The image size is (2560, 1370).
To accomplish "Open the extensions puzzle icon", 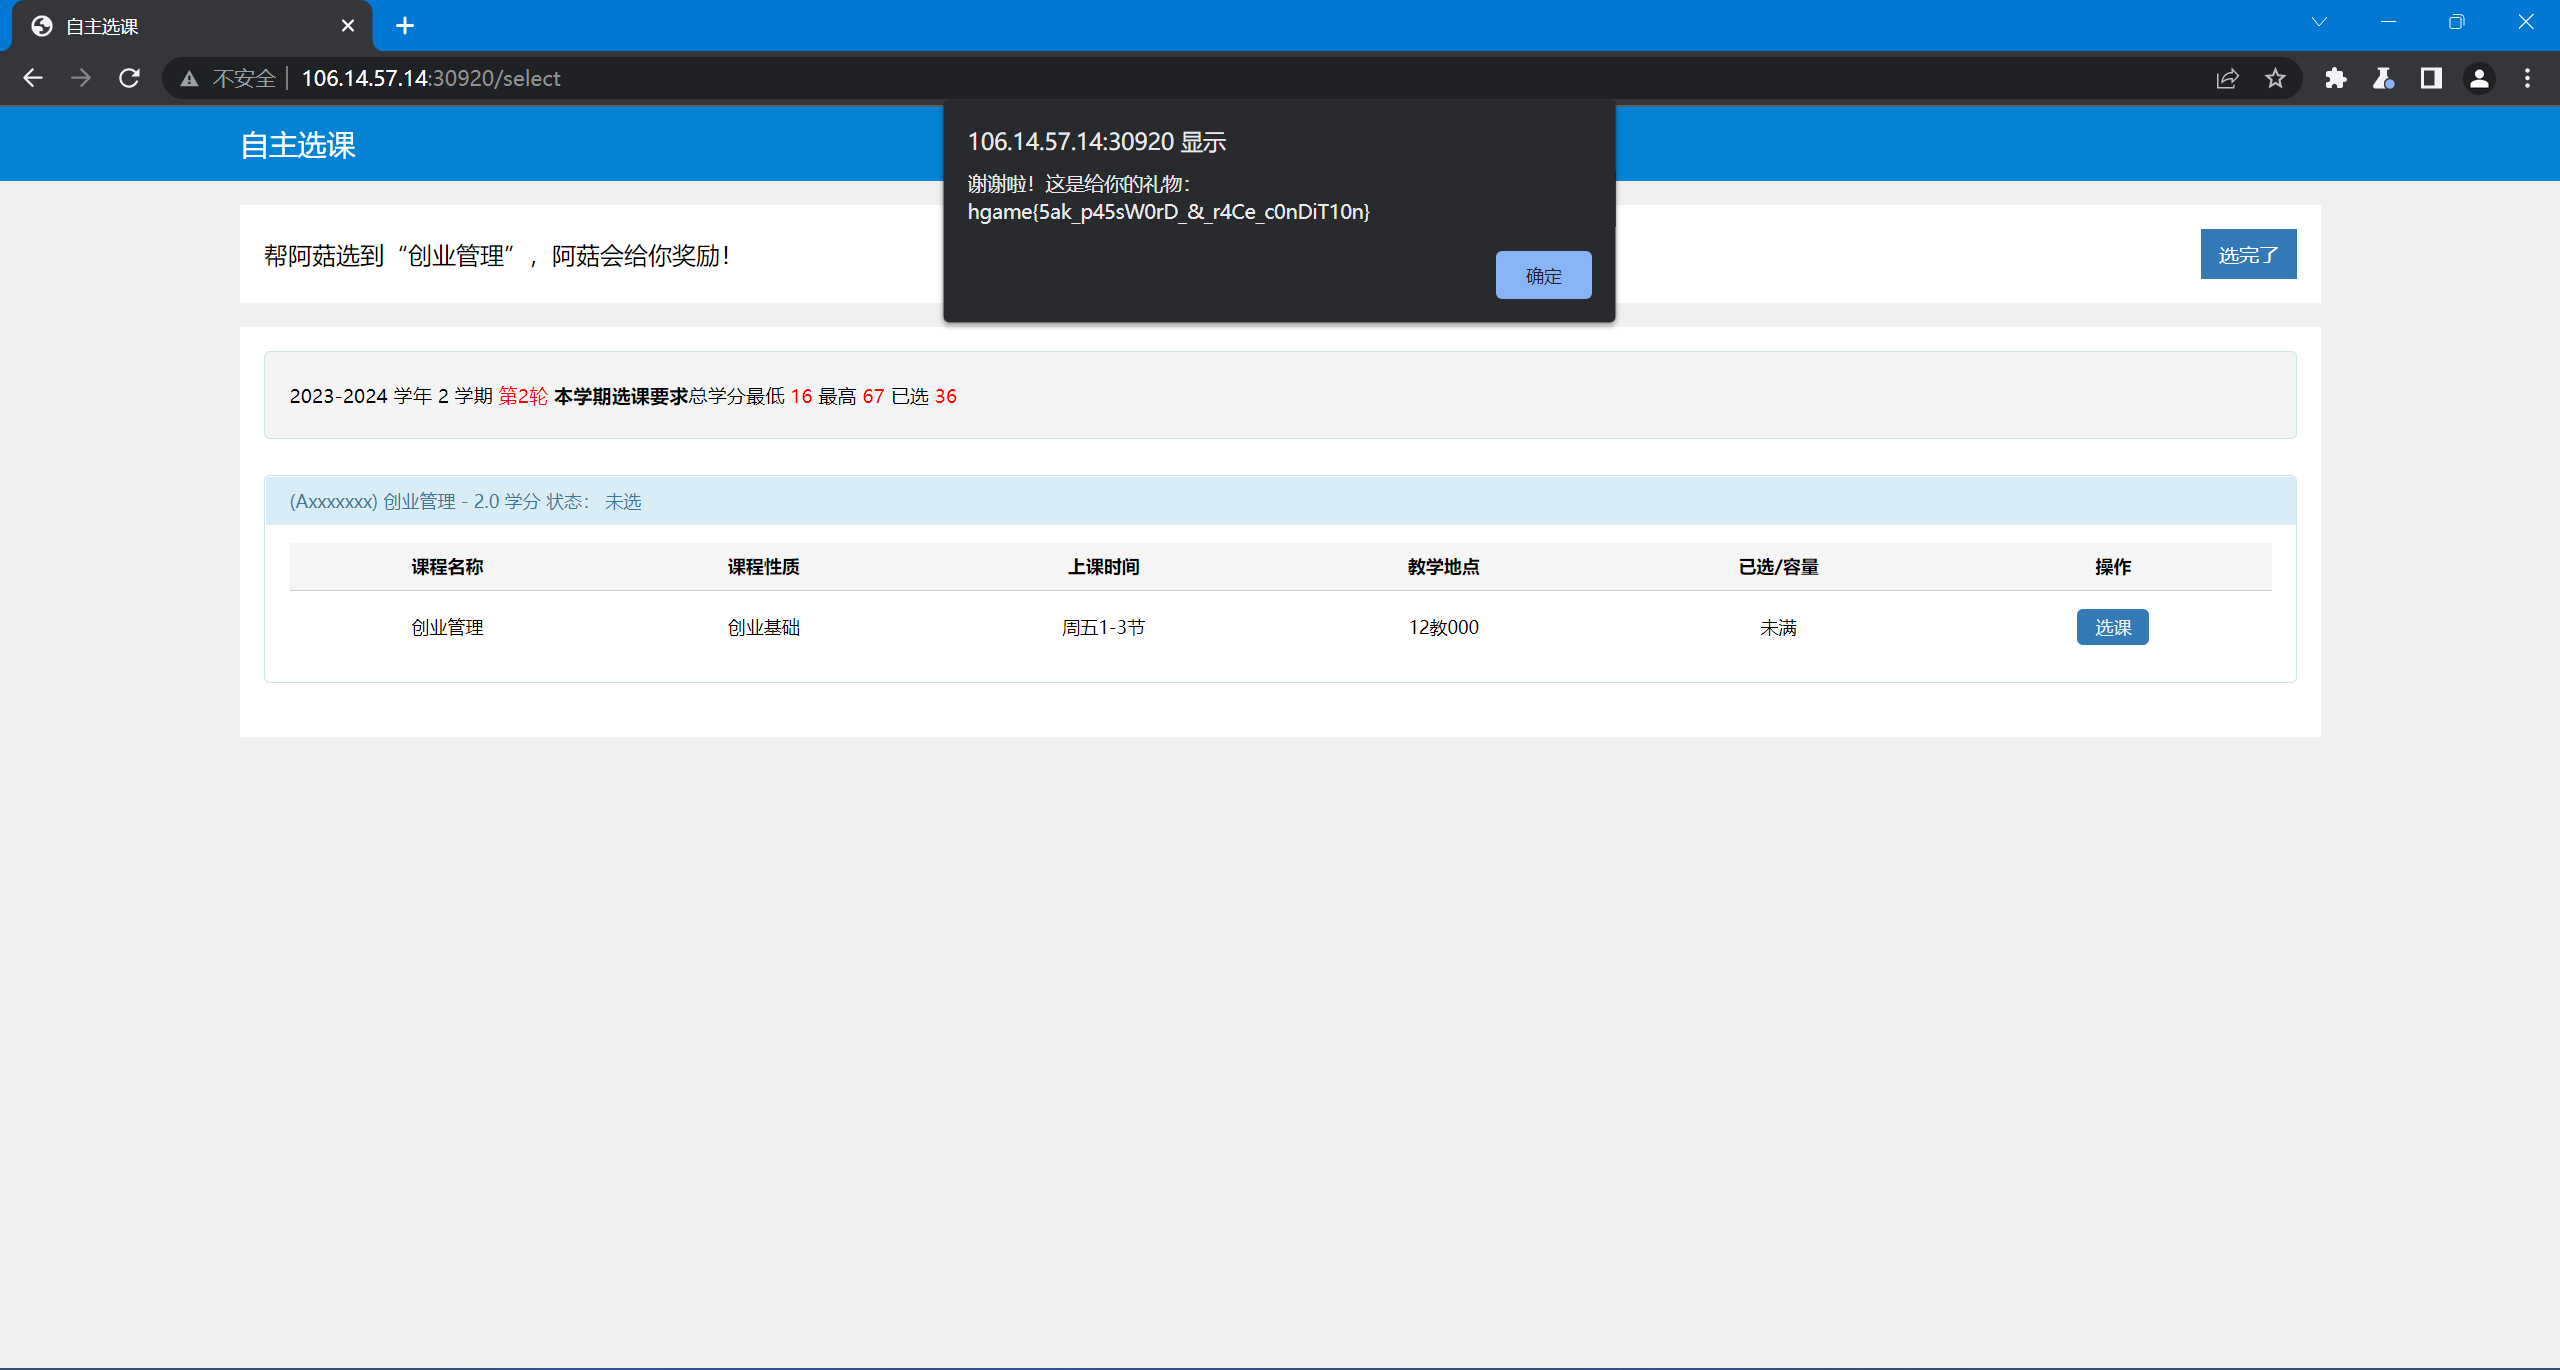I will coord(2335,78).
